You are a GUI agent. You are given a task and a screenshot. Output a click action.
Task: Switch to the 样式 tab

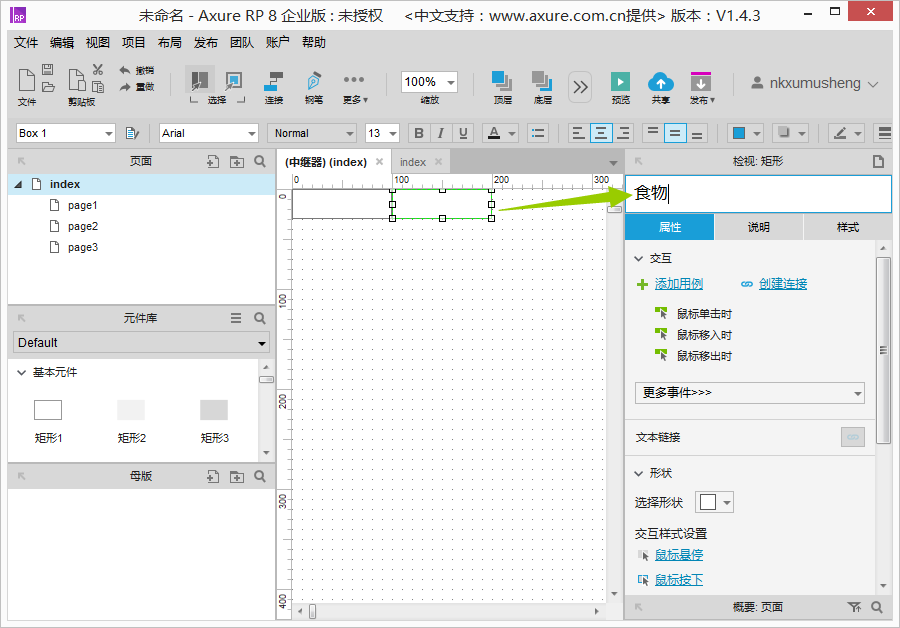tap(847, 227)
